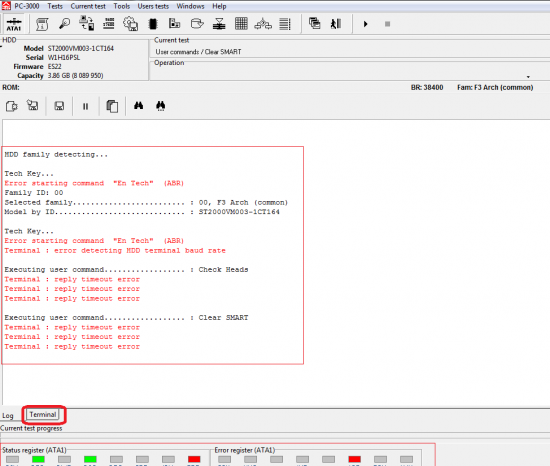
Task: Click the Current test progress bar
Action: 275,436
